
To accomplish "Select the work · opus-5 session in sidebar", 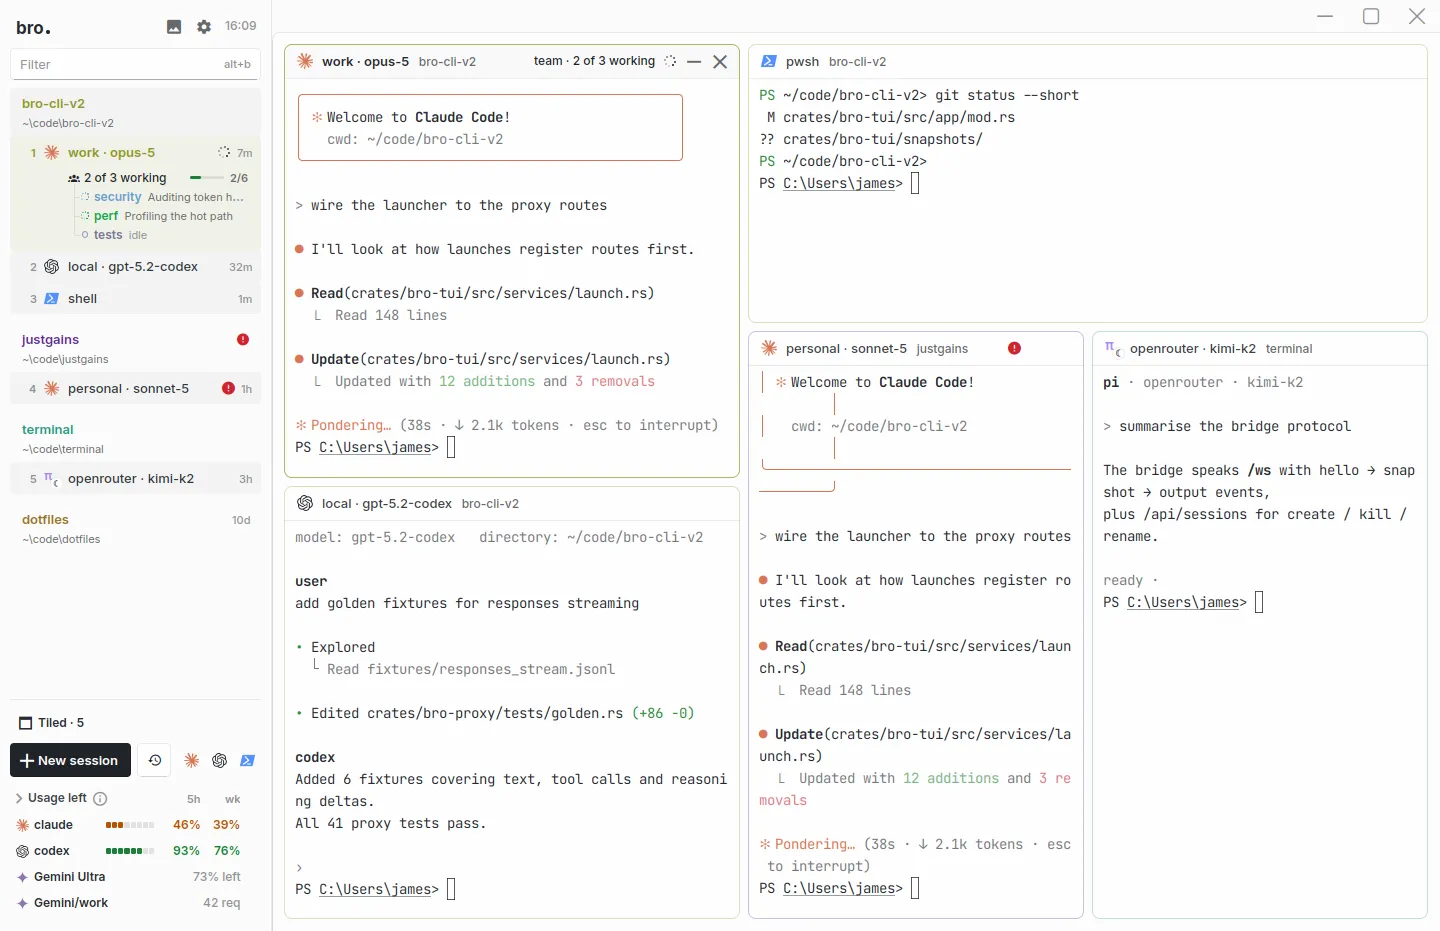I will click(136, 152).
